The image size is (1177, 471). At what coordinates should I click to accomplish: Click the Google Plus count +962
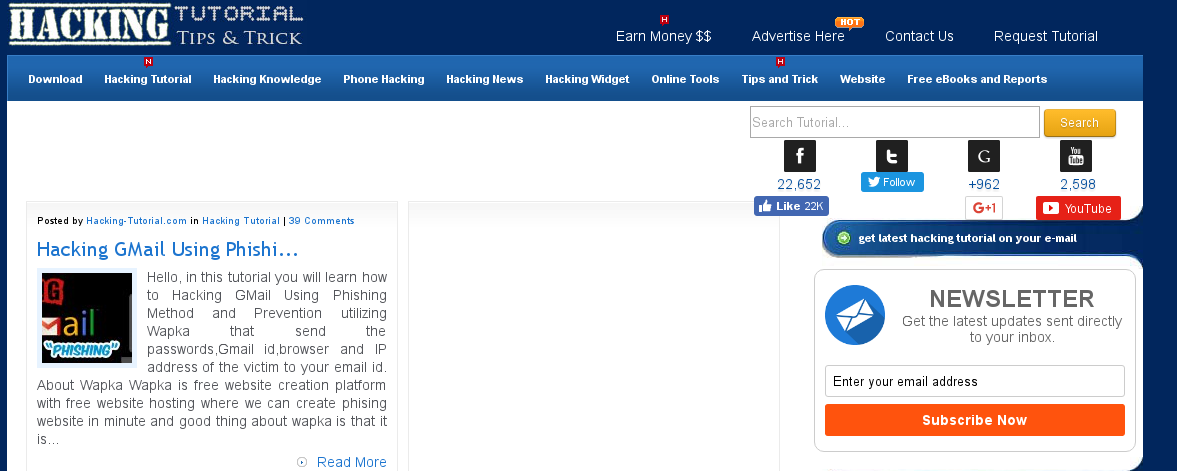(983, 184)
